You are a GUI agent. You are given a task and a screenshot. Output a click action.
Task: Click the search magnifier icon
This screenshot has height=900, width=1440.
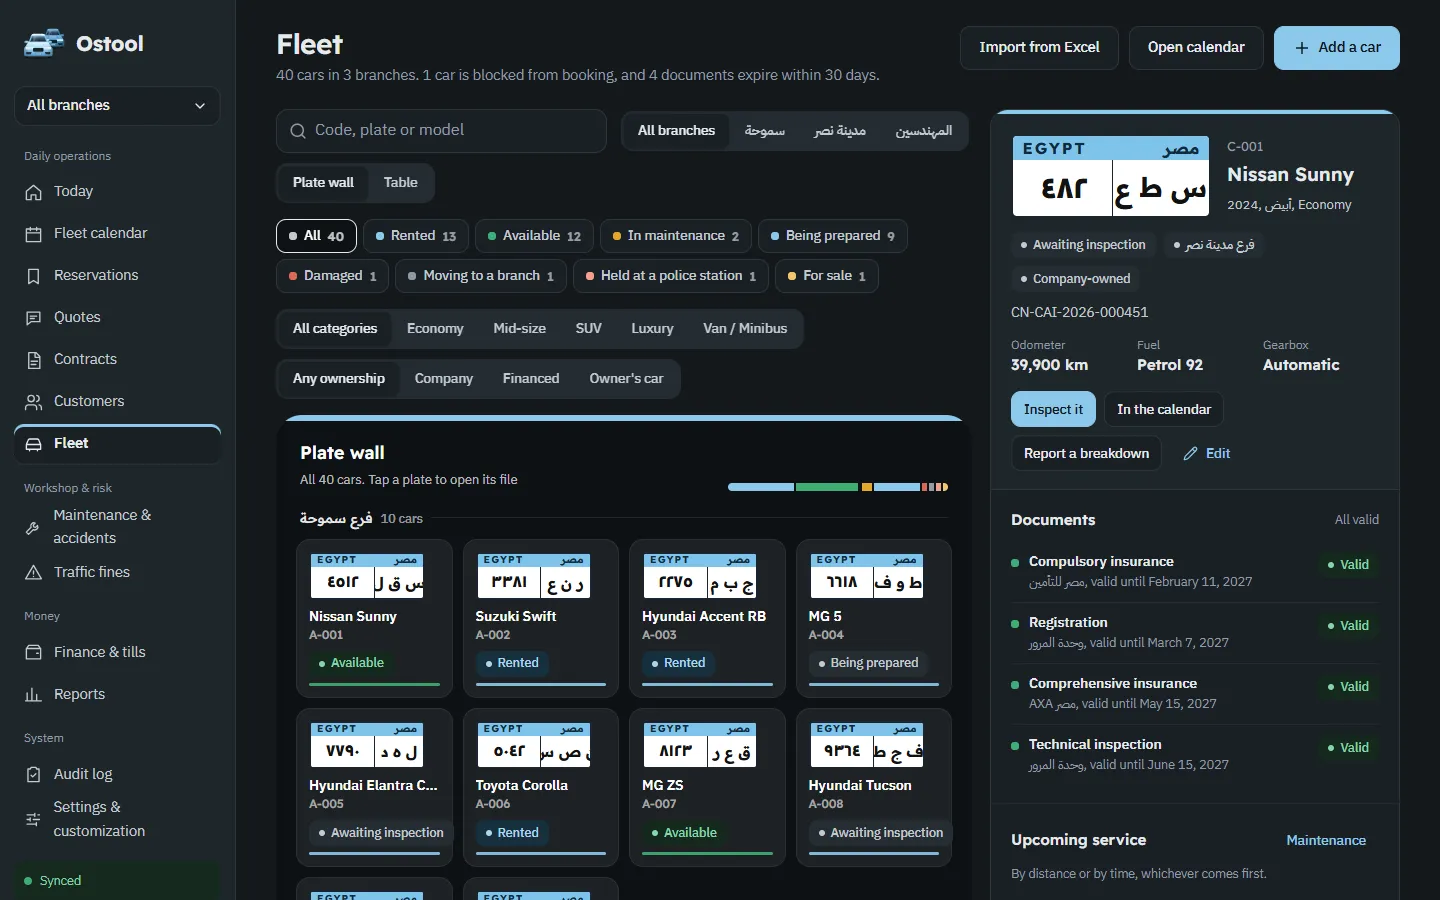click(298, 131)
